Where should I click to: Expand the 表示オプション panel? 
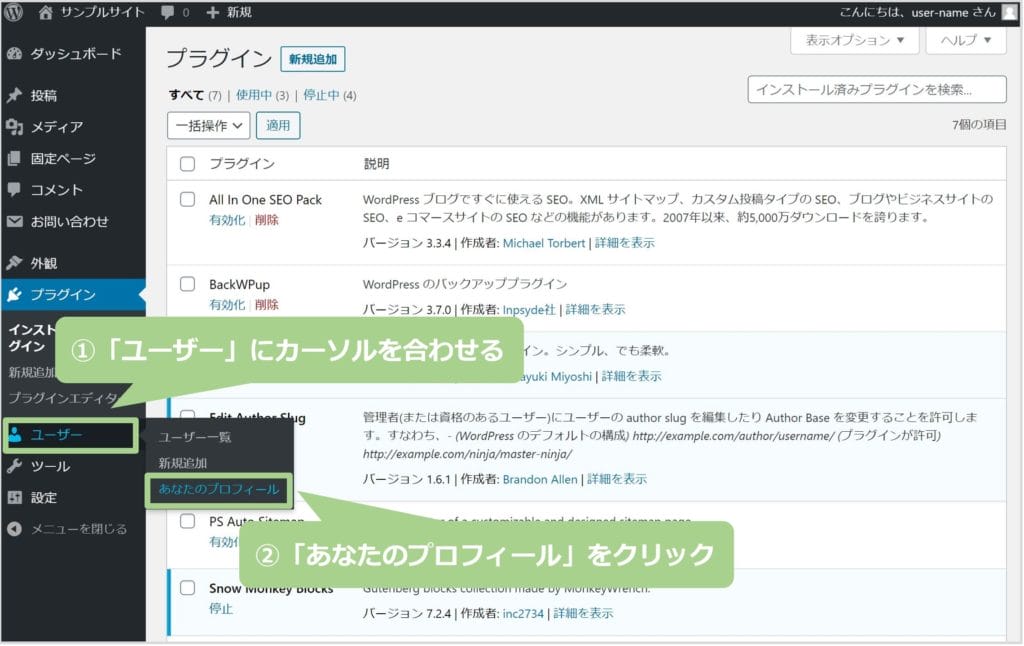tap(854, 40)
